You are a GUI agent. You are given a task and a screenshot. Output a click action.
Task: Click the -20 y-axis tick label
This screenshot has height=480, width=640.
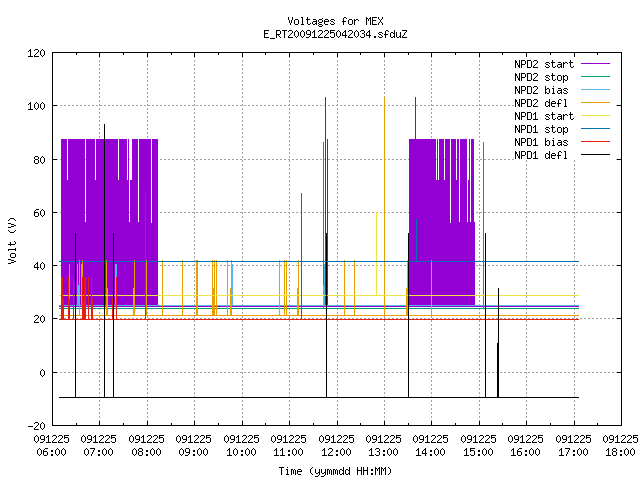pos(36,426)
